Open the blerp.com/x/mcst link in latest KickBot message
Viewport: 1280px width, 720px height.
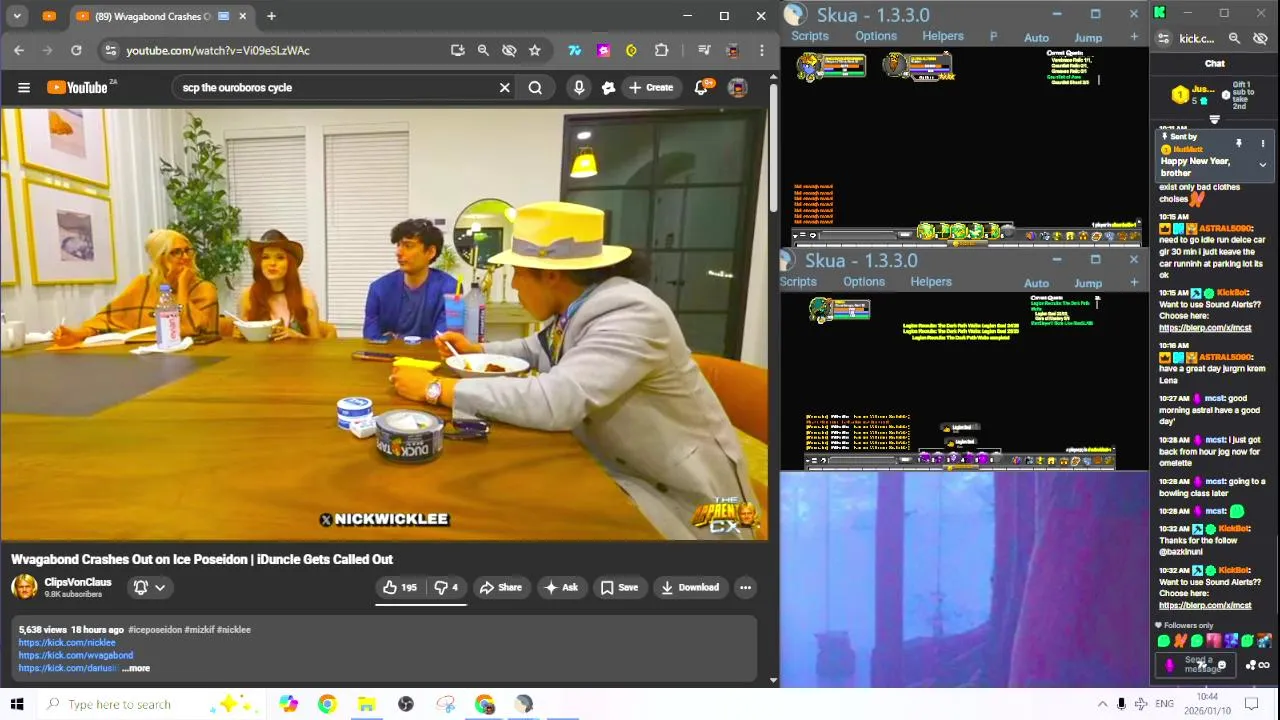1205,605
